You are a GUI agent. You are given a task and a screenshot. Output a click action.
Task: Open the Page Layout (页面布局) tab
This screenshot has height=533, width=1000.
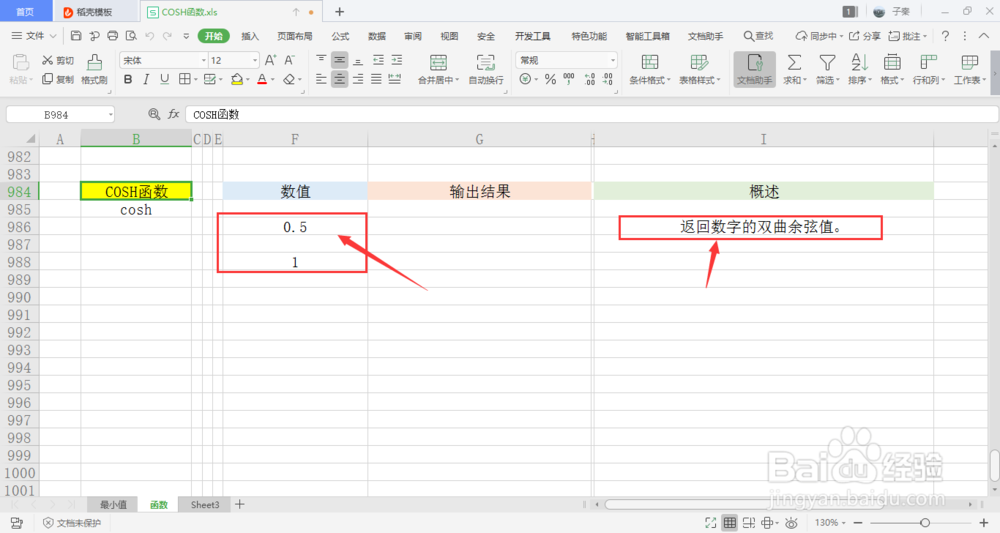(295, 36)
